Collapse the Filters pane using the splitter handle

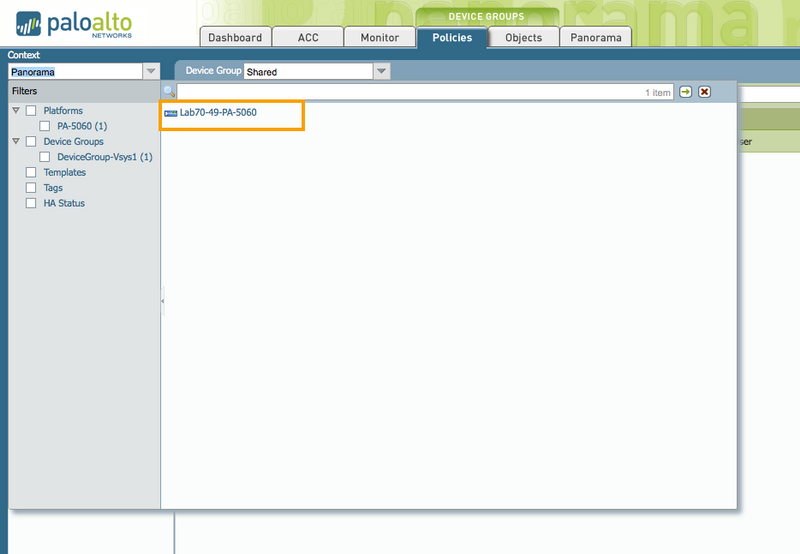[x=162, y=301]
